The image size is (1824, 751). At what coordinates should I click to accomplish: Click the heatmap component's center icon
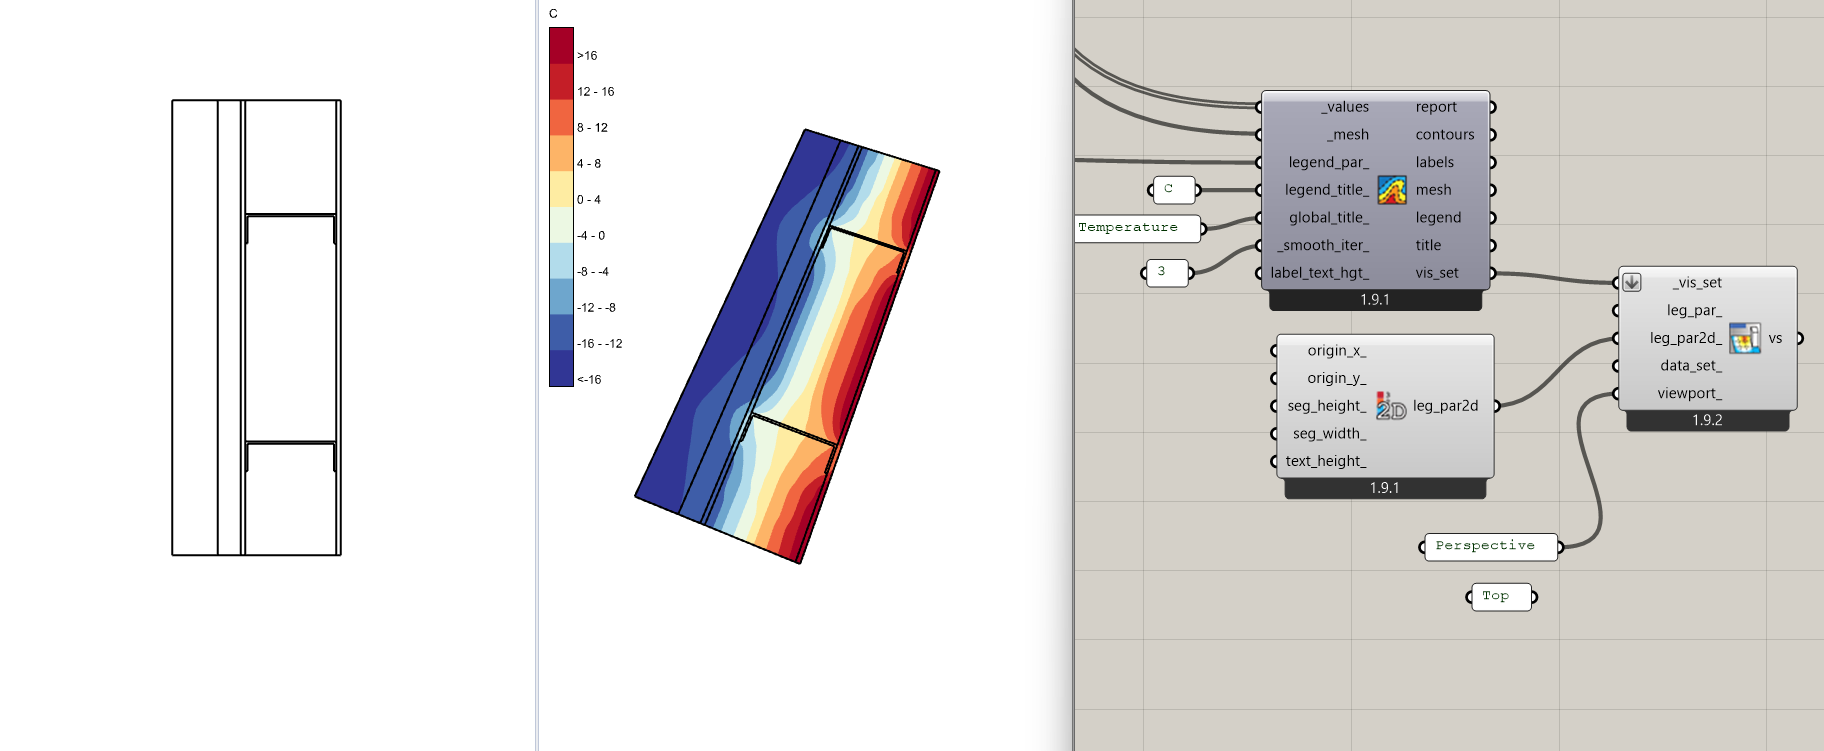tap(1392, 190)
